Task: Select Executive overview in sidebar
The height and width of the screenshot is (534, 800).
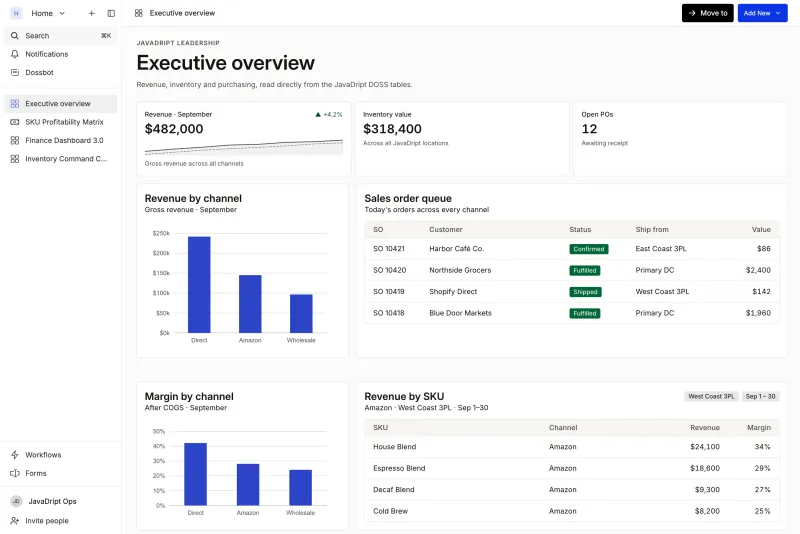Action: 61,104
